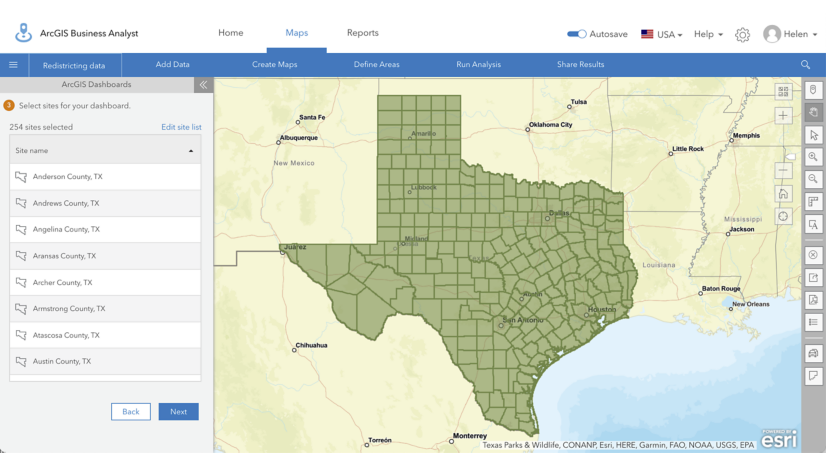
Task: Click the Redistricting data project tab
Action: pos(74,65)
